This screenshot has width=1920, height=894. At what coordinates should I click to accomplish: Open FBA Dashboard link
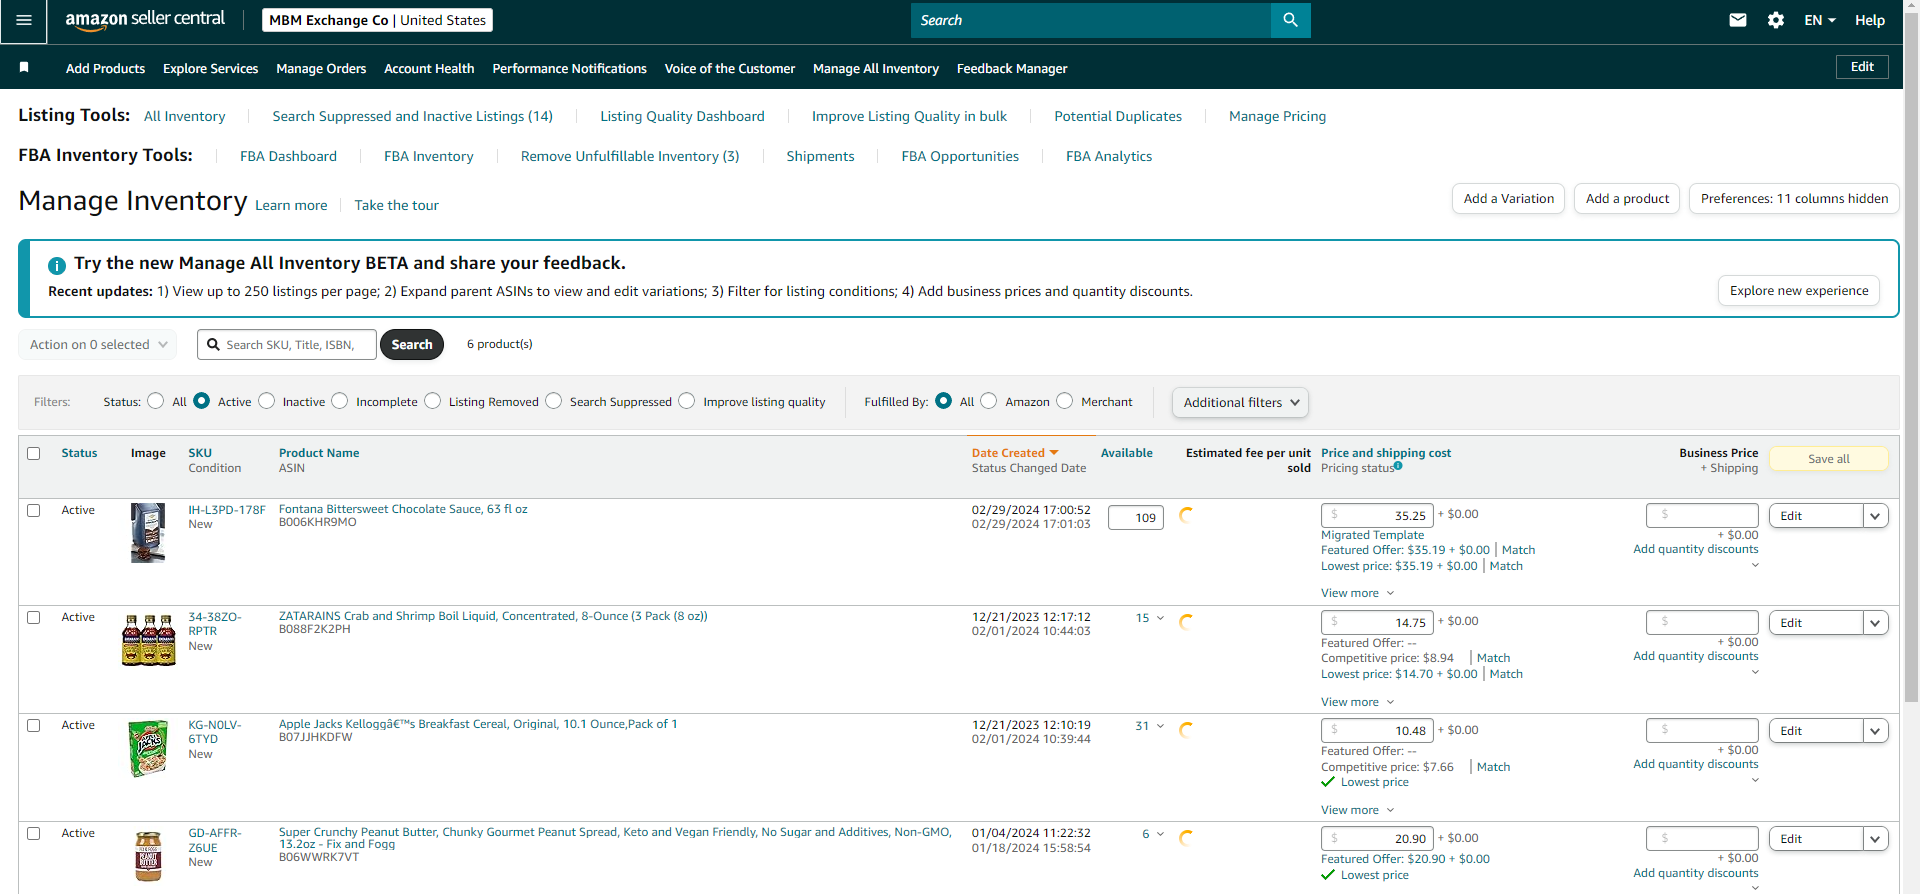coord(288,156)
